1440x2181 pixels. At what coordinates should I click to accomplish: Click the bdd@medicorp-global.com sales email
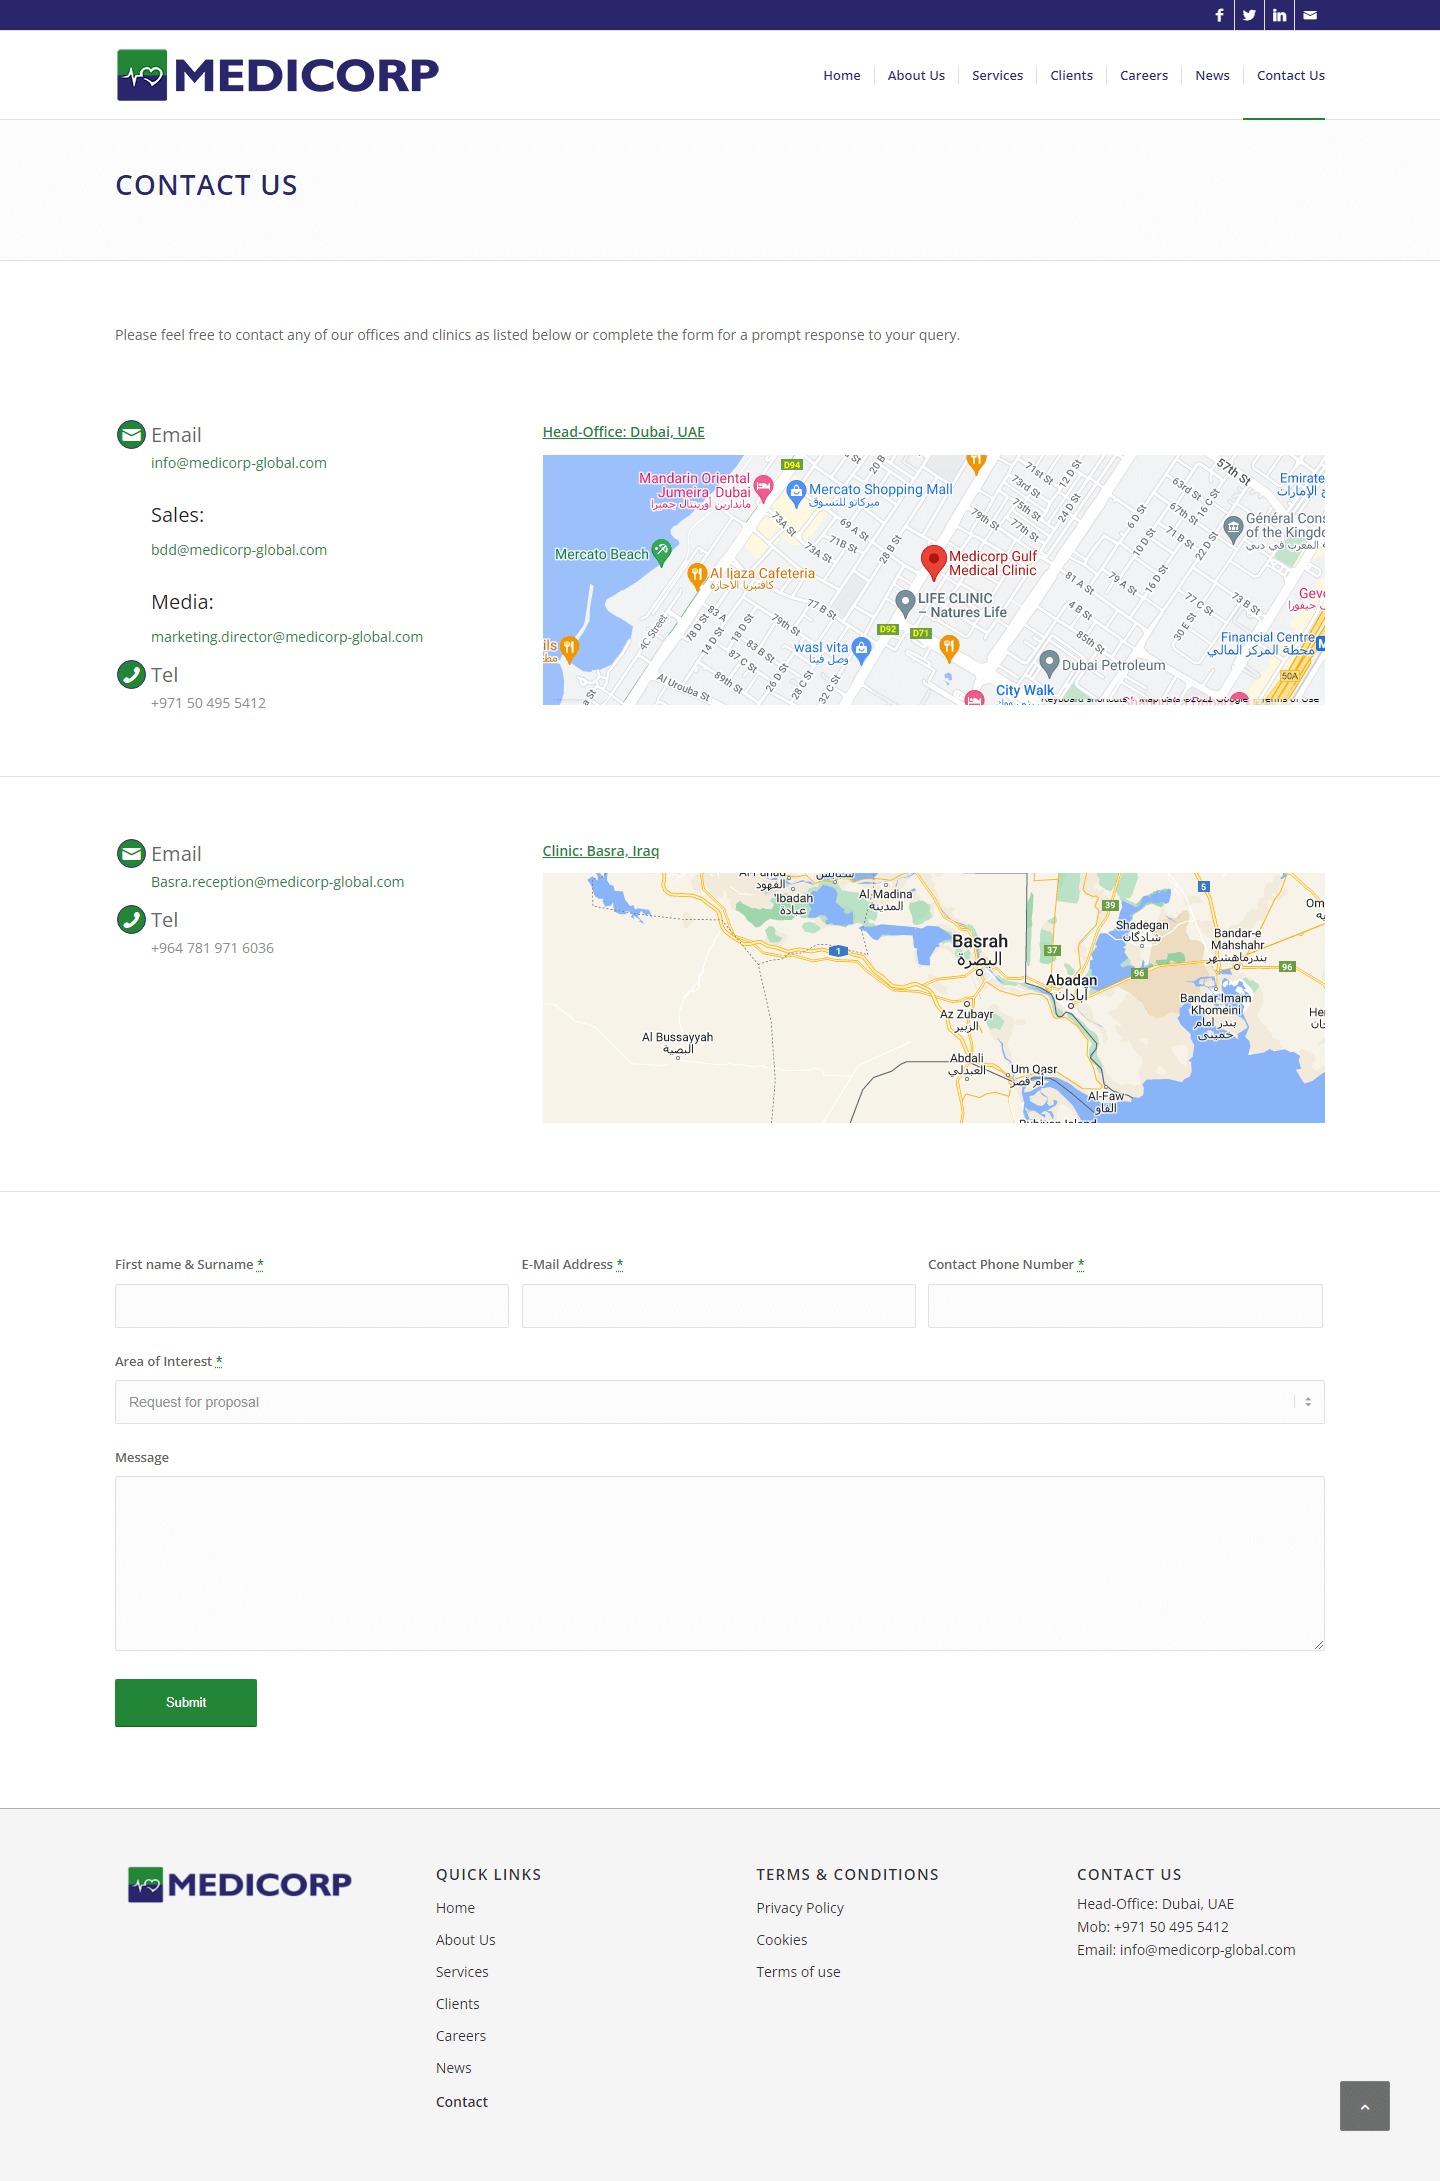tap(239, 550)
